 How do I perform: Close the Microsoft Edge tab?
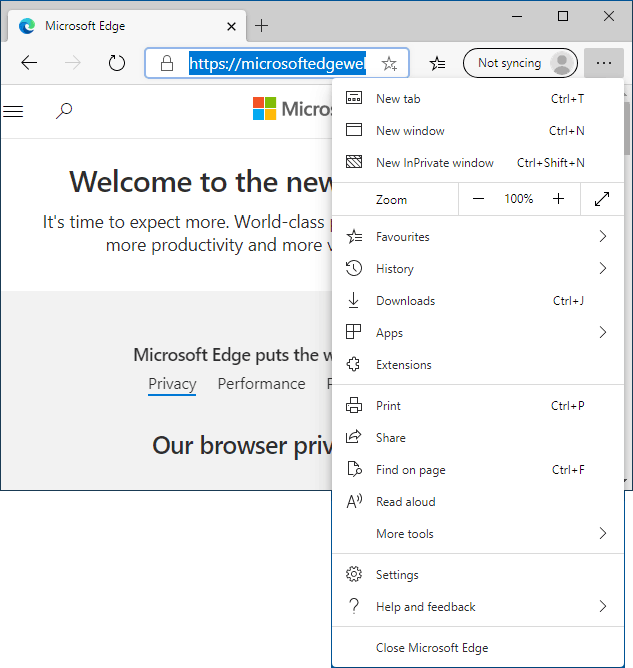point(231,26)
